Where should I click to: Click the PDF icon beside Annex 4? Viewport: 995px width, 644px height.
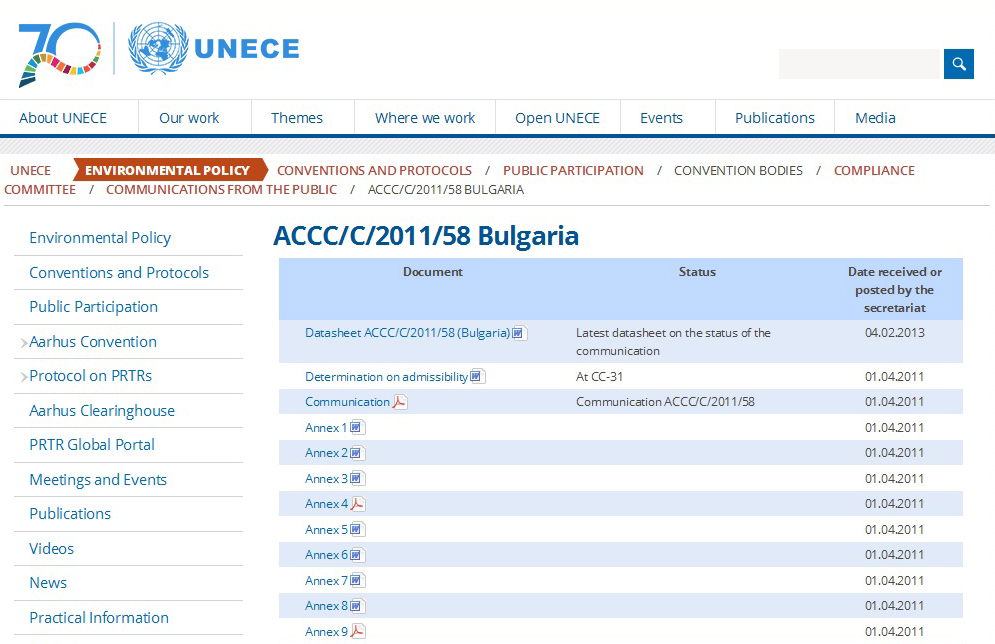[x=357, y=504]
